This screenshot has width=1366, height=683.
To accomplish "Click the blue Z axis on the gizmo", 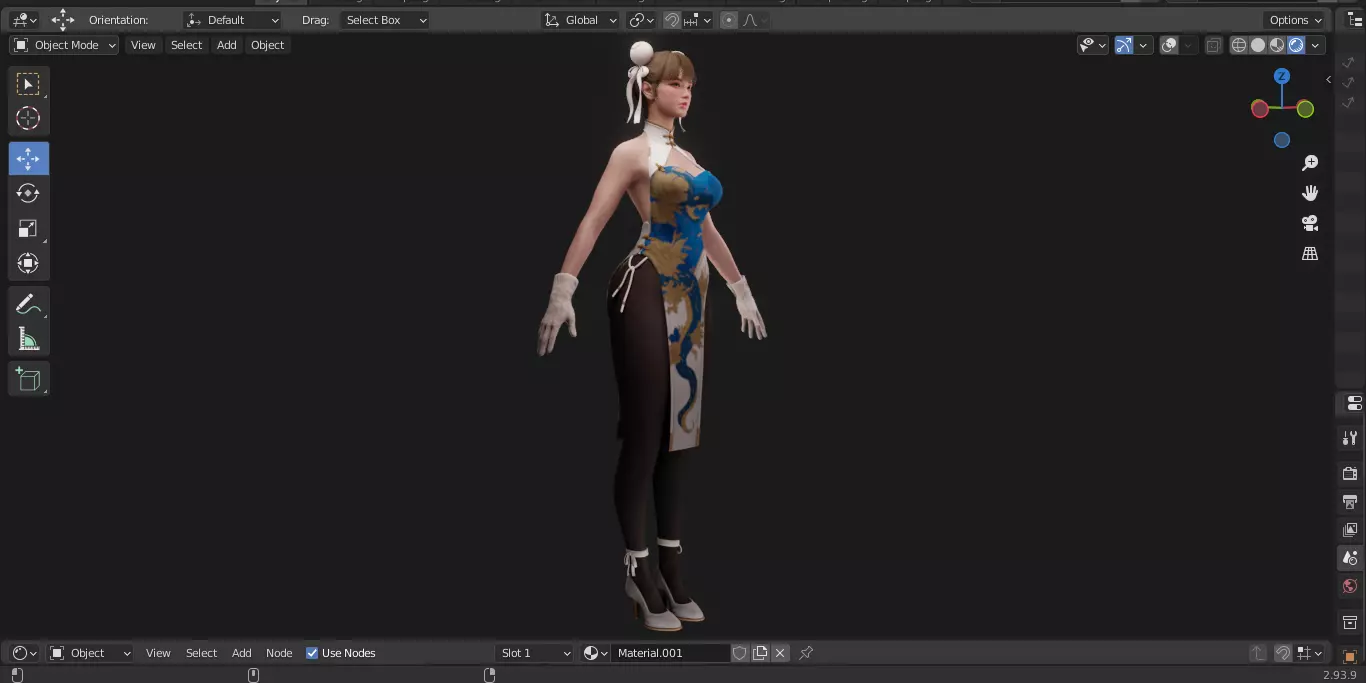I will click(1282, 76).
